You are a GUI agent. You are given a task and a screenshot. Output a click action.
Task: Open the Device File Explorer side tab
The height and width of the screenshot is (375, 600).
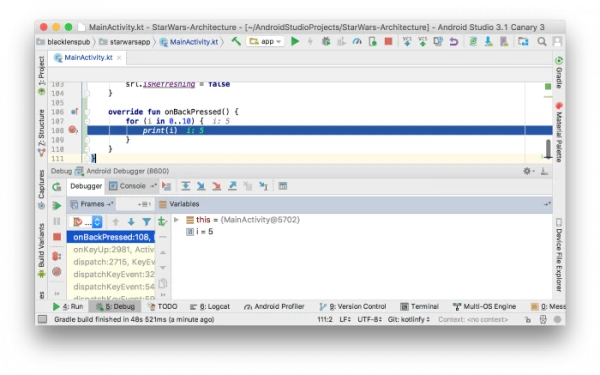click(x=559, y=256)
